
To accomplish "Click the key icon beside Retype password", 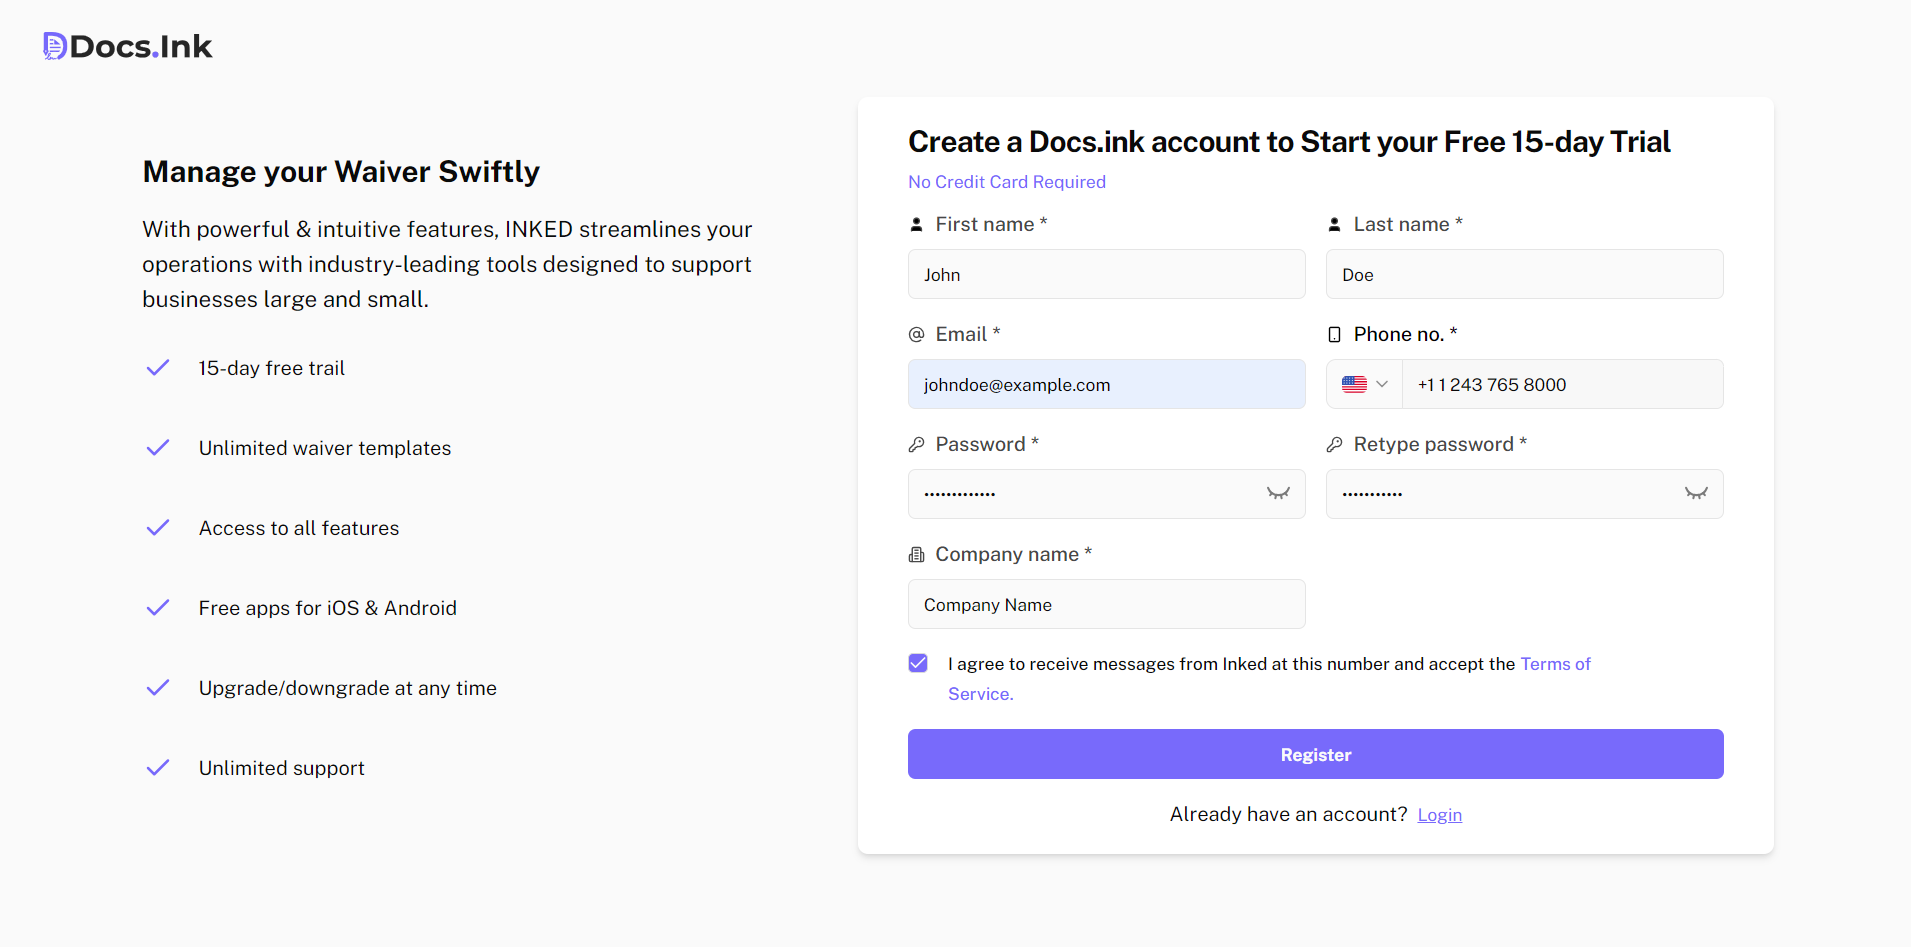I will 1334,445.
